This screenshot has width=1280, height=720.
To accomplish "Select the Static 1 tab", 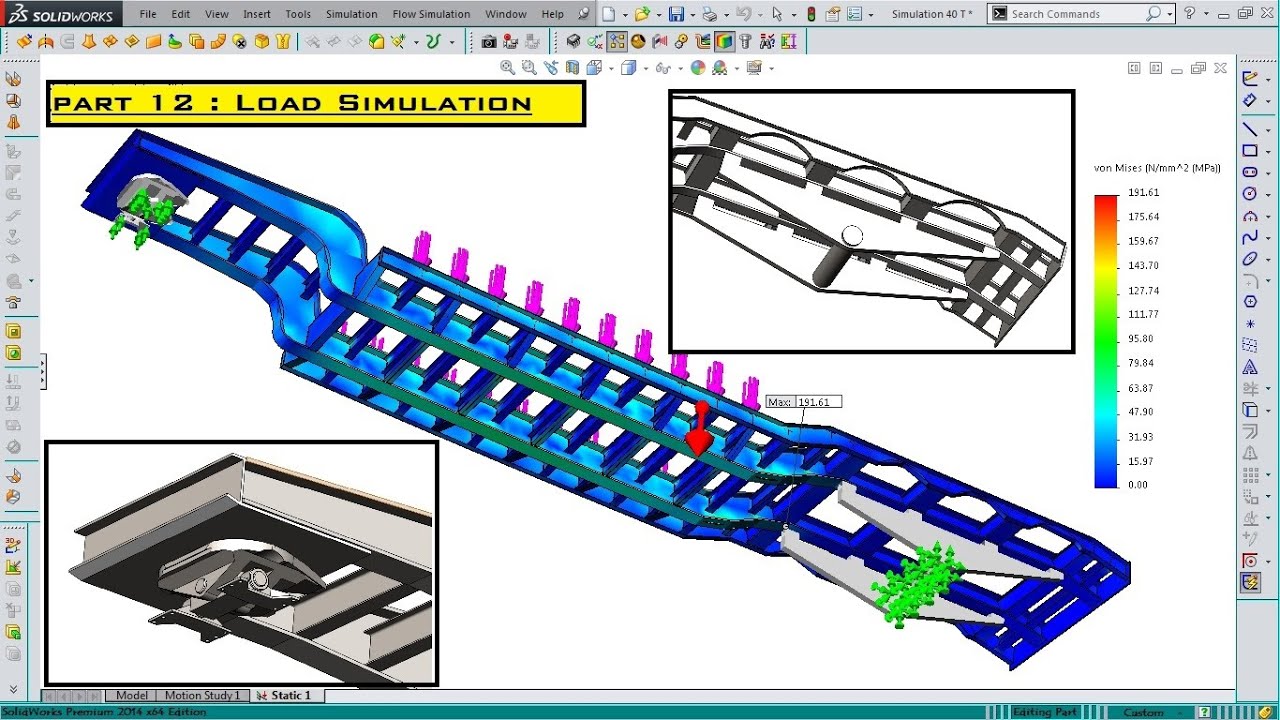I will pyautogui.click(x=286, y=695).
